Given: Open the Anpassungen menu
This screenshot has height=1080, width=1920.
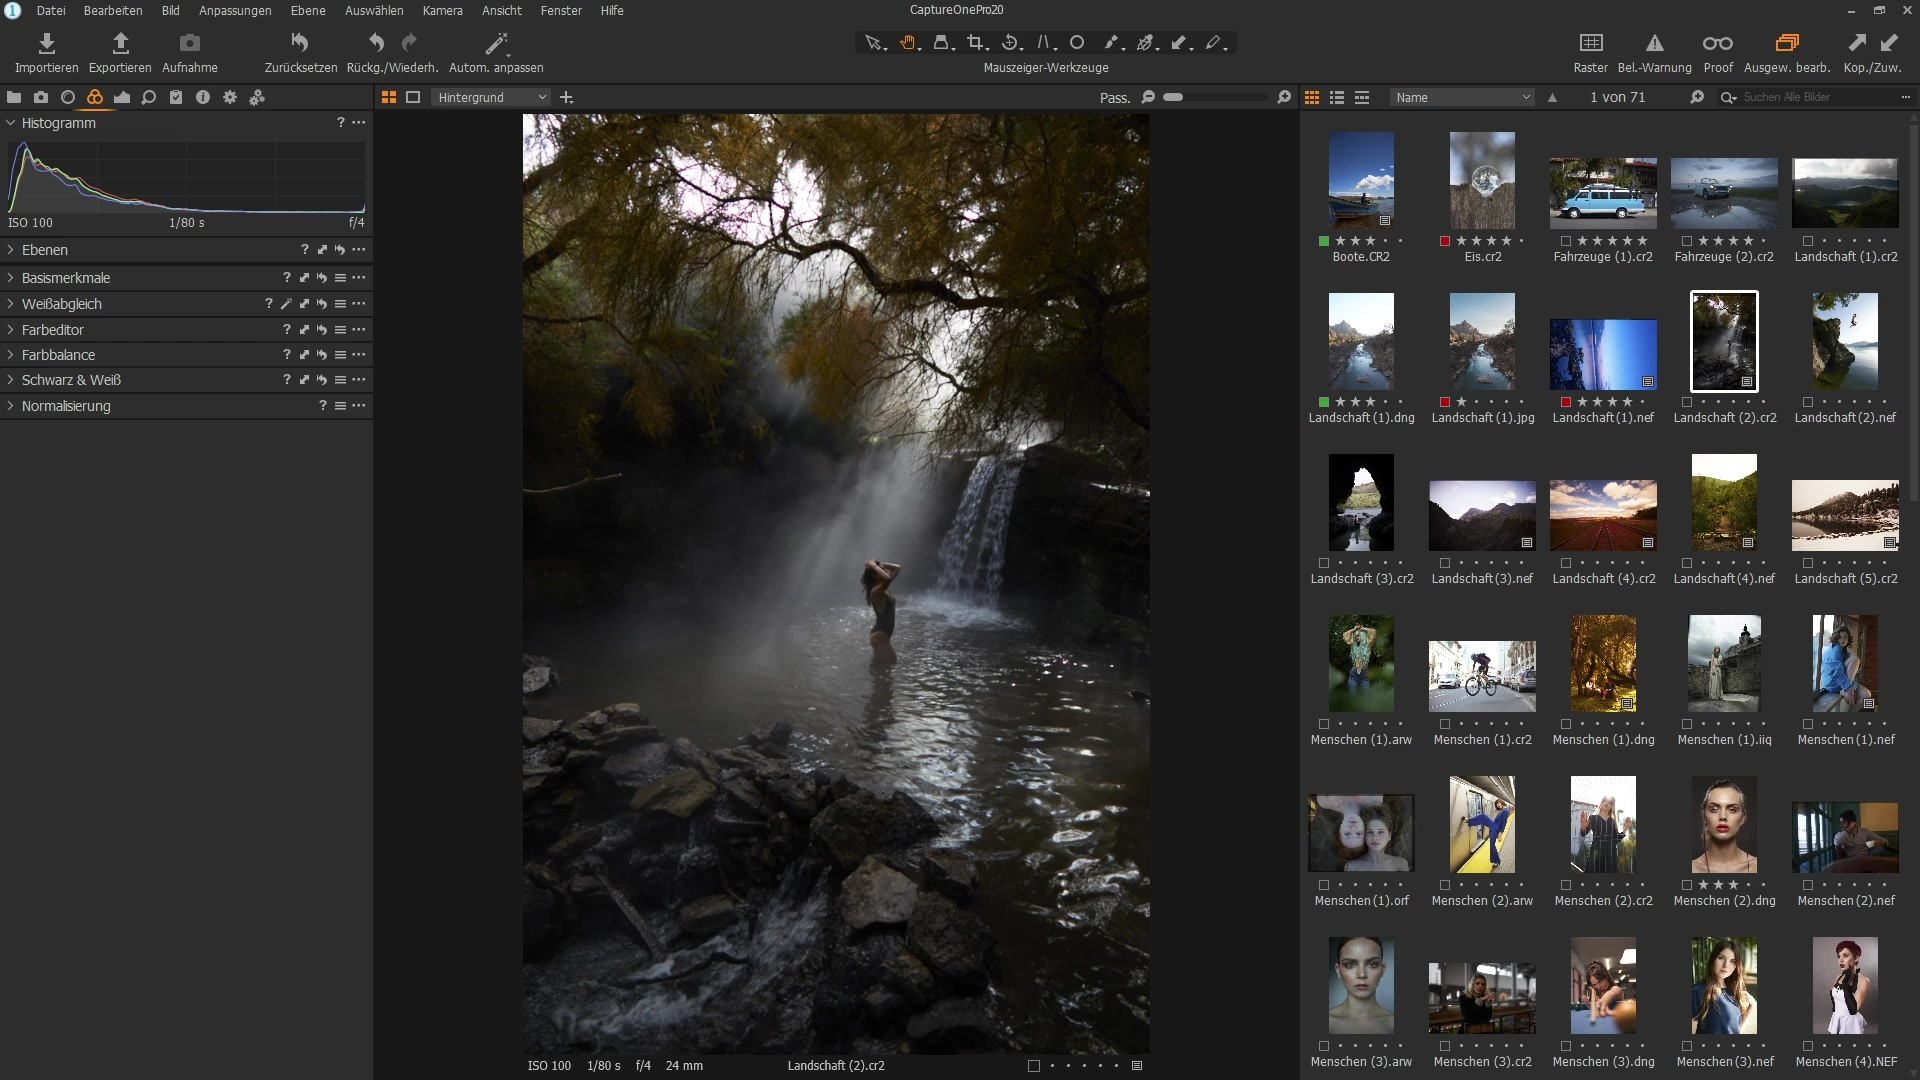Looking at the screenshot, I should click(235, 10).
